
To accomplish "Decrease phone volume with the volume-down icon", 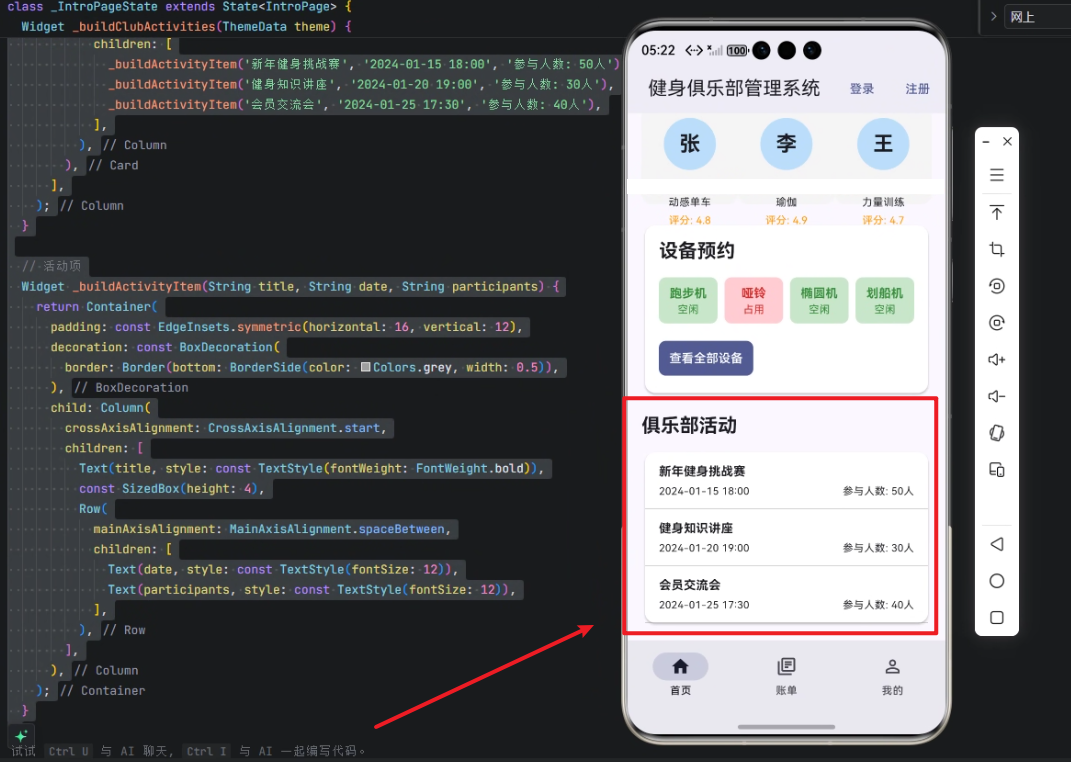I will coord(997,395).
